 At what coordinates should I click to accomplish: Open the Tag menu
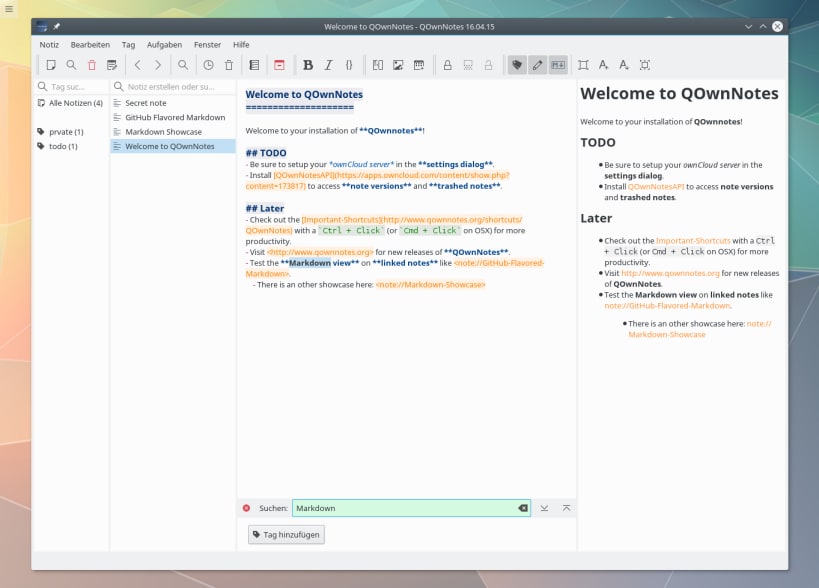coord(128,45)
